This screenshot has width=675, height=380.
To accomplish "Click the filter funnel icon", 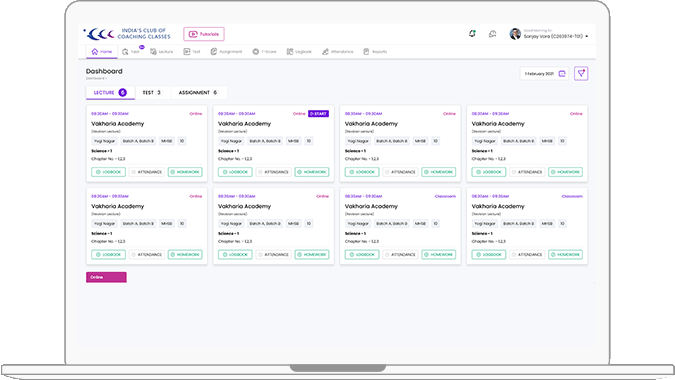I will pyautogui.click(x=581, y=74).
